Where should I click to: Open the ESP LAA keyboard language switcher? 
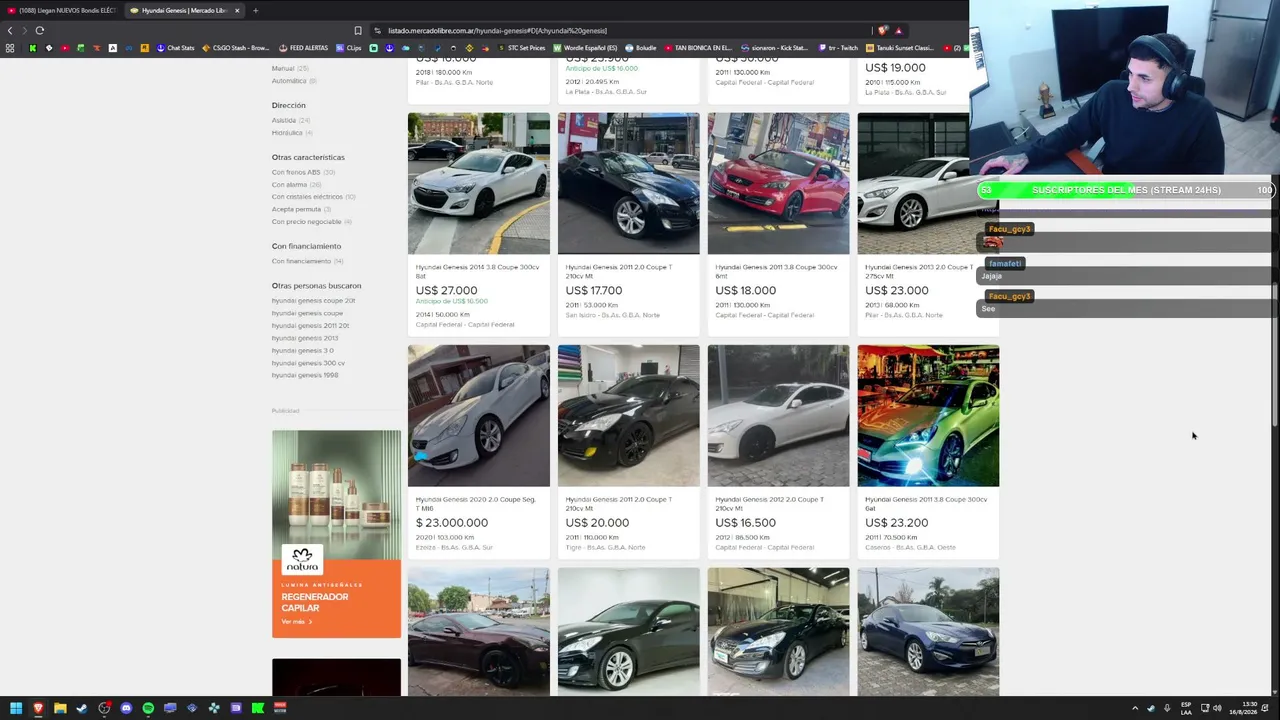tap(1186, 708)
